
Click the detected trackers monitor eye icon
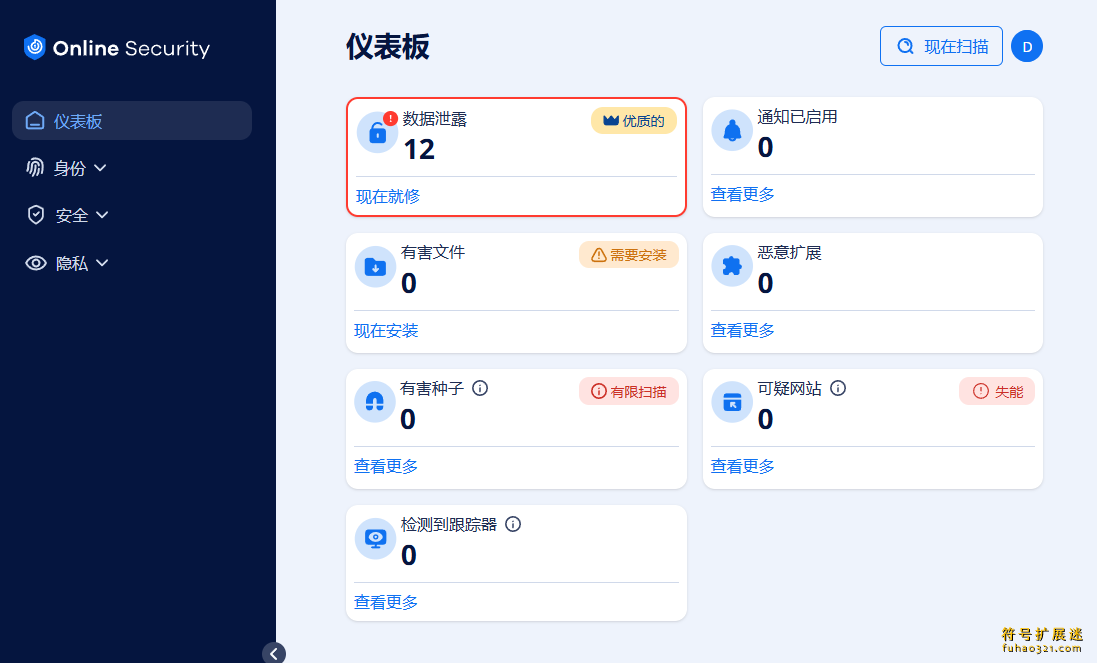coord(375,539)
